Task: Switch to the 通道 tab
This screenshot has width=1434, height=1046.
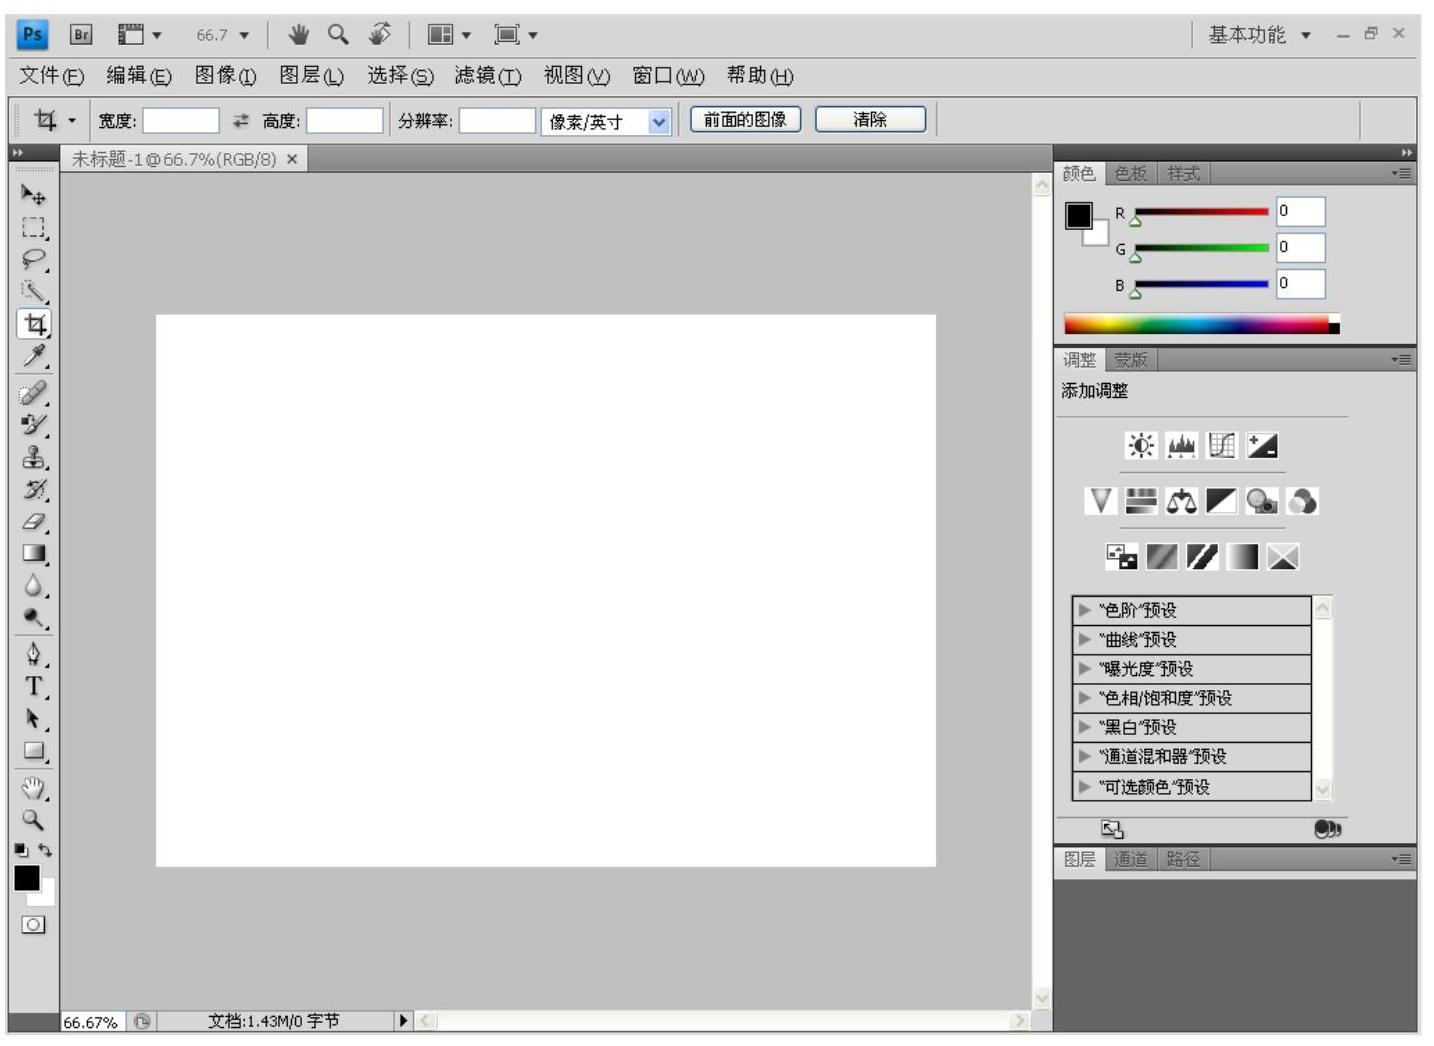Action: point(1130,859)
